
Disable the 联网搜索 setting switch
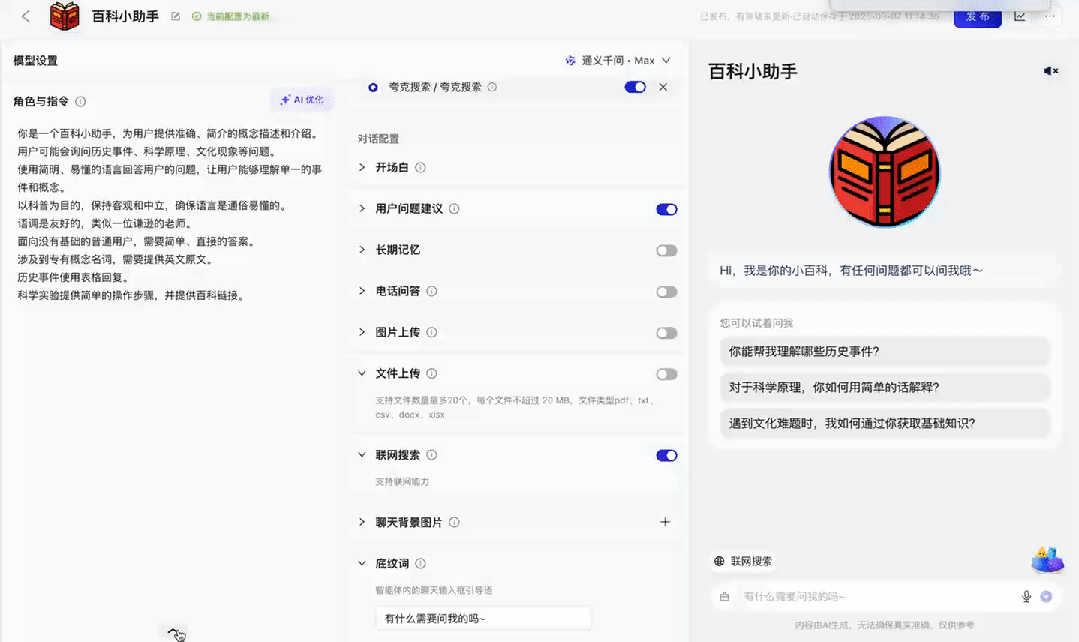click(x=666, y=456)
